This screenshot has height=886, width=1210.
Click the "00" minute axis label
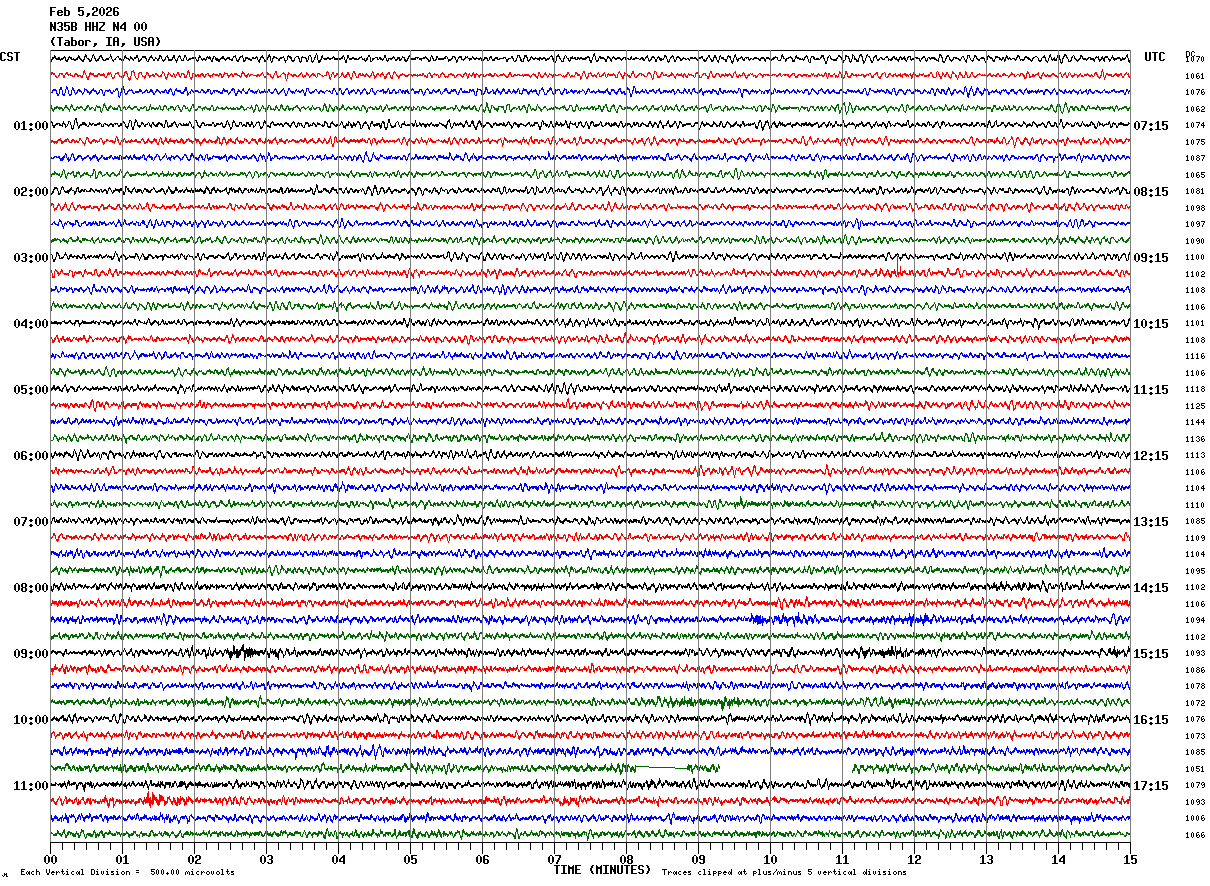coord(50,859)
